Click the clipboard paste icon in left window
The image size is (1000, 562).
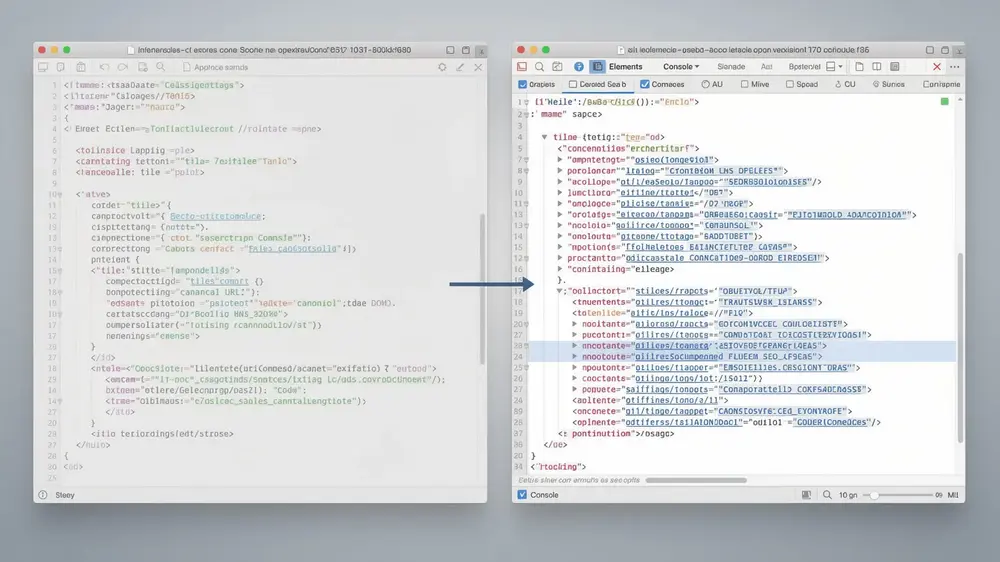(81, 67)
